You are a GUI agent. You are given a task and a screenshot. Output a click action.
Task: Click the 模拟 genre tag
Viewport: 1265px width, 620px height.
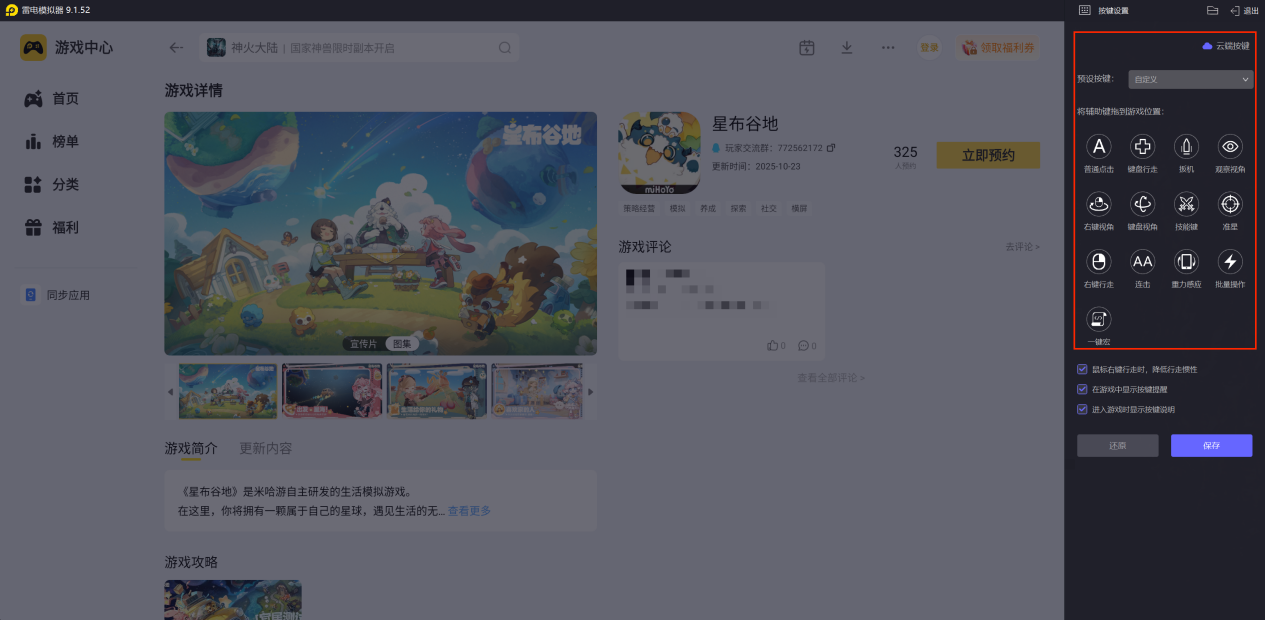point(678,209)
